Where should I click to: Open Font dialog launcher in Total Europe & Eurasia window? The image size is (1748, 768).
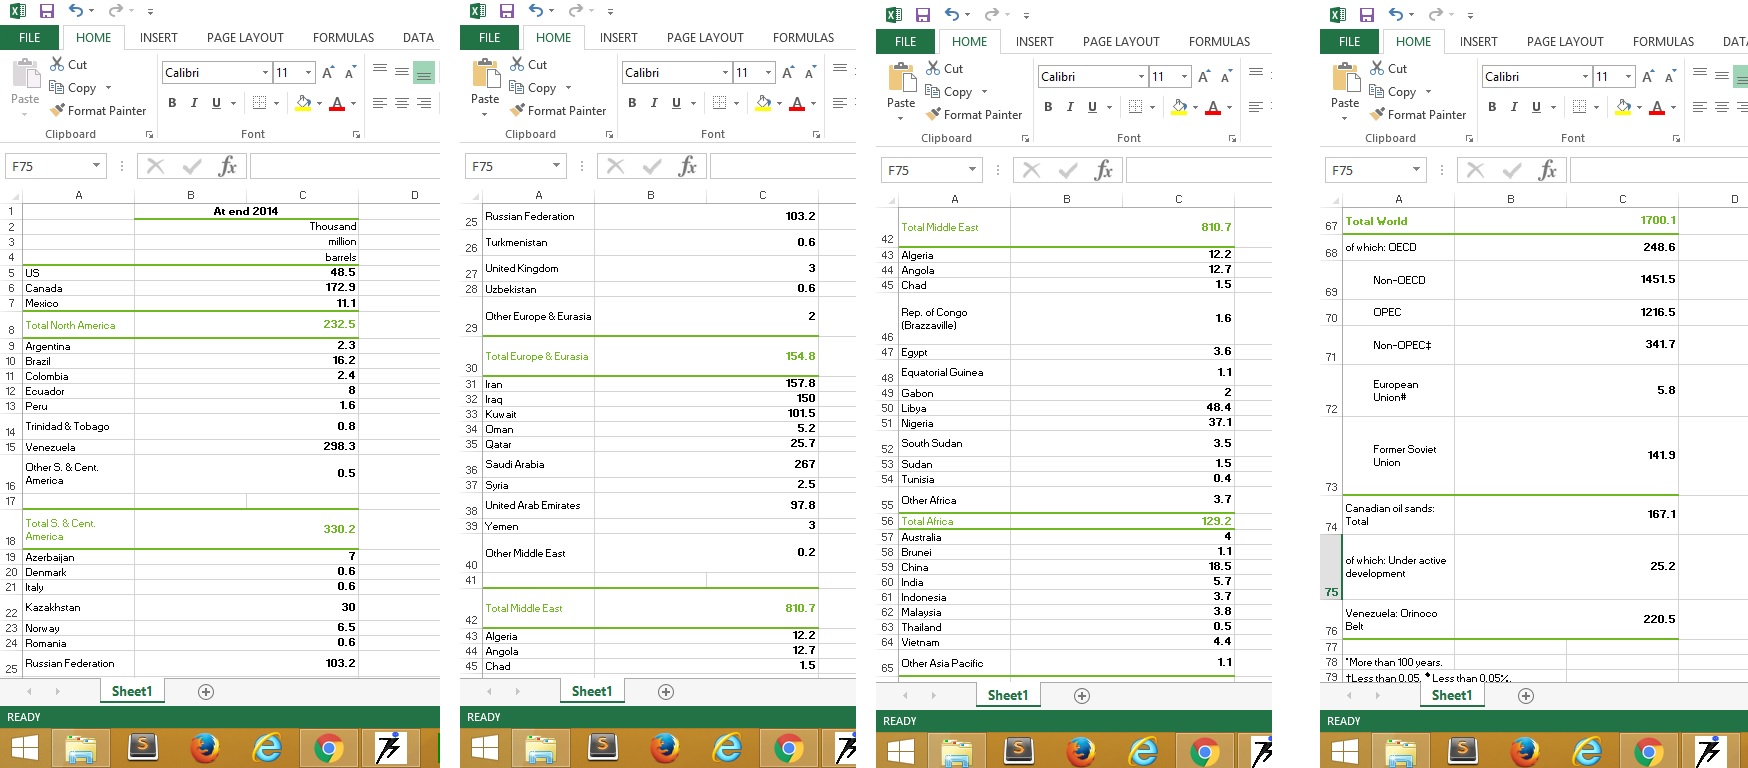[x=816, y=134]
